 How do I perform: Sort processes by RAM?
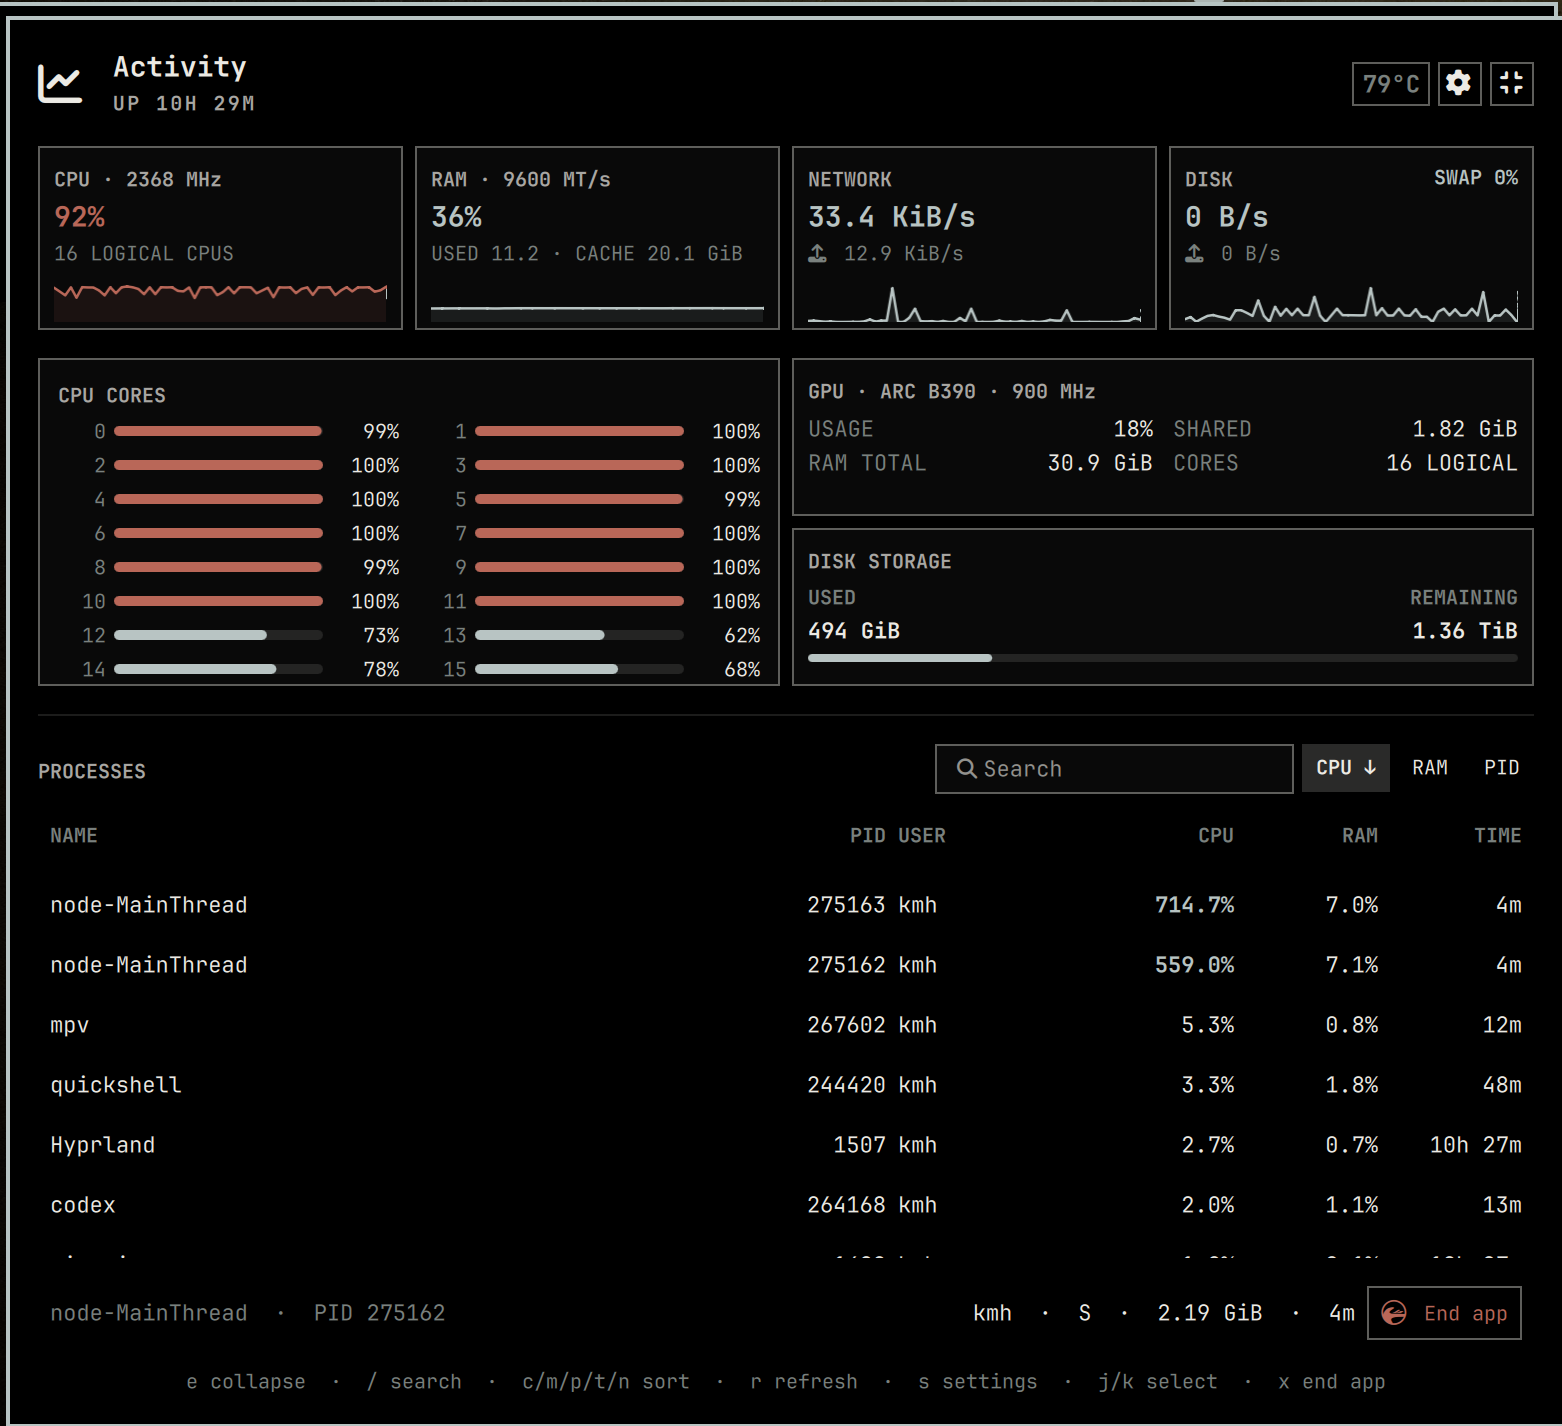(1430, 768)
